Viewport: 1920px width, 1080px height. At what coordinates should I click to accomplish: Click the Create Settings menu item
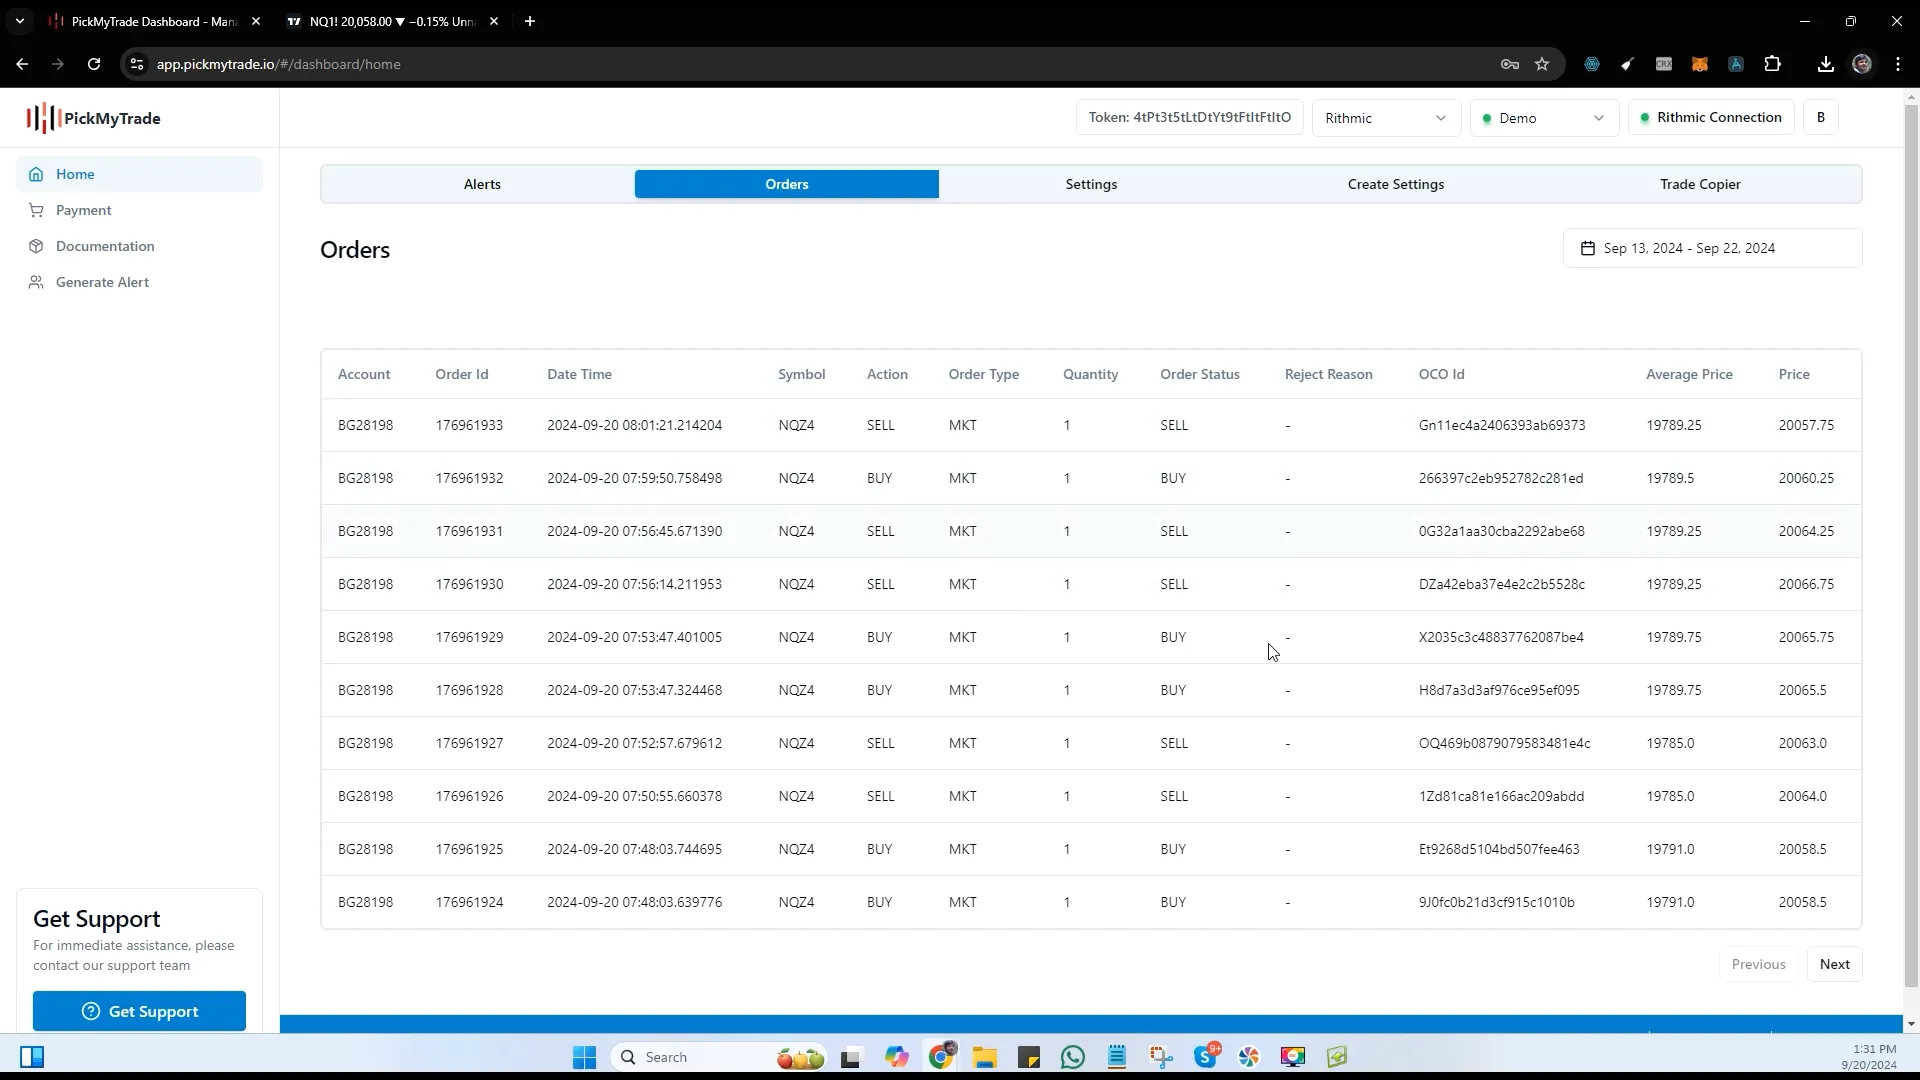click(x=1395, y=183)
